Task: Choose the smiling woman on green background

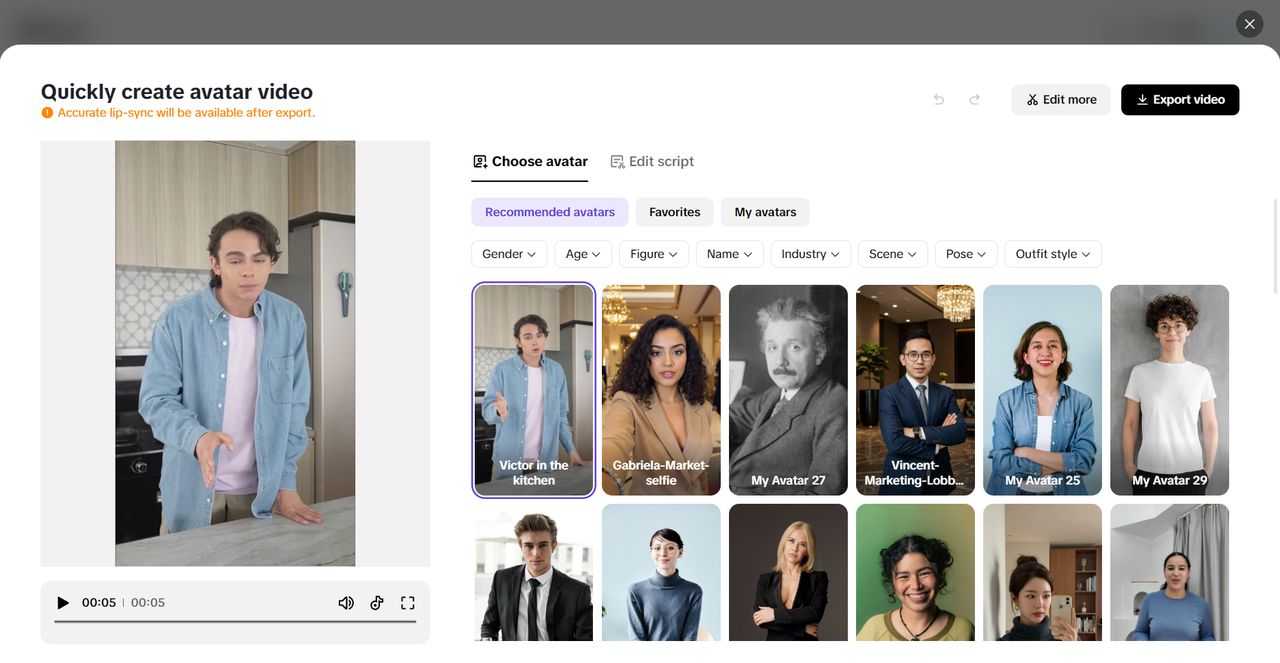Action: [x=915, y=572]
